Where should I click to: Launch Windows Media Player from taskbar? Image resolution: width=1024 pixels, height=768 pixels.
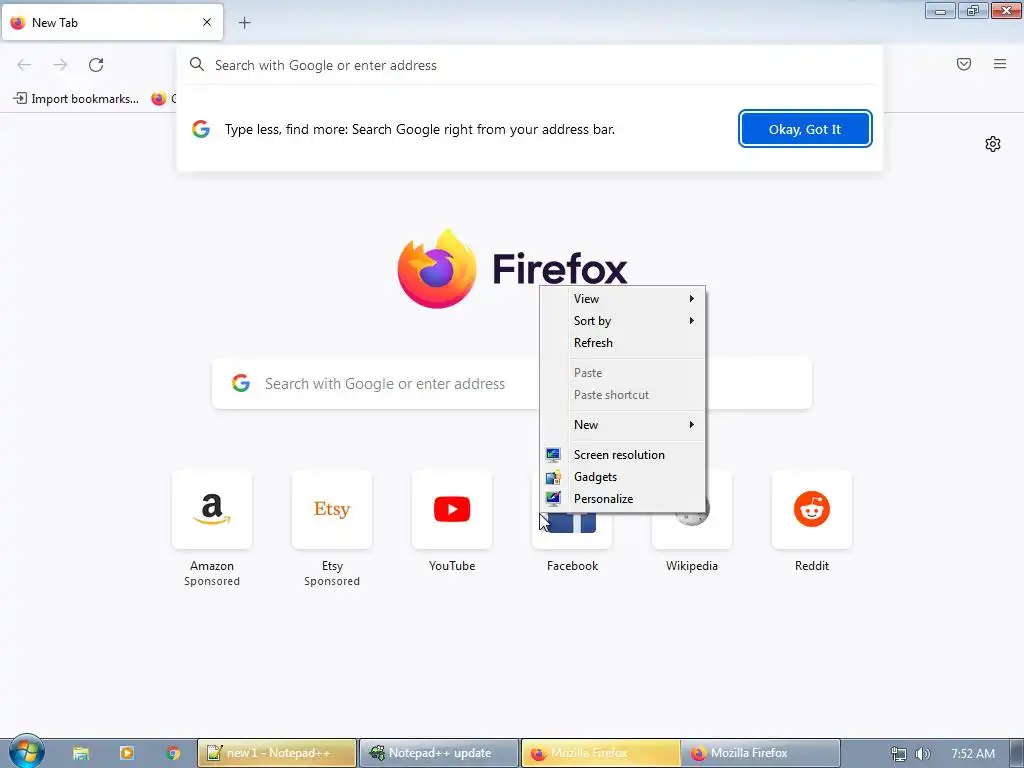[x=127, y=753]
